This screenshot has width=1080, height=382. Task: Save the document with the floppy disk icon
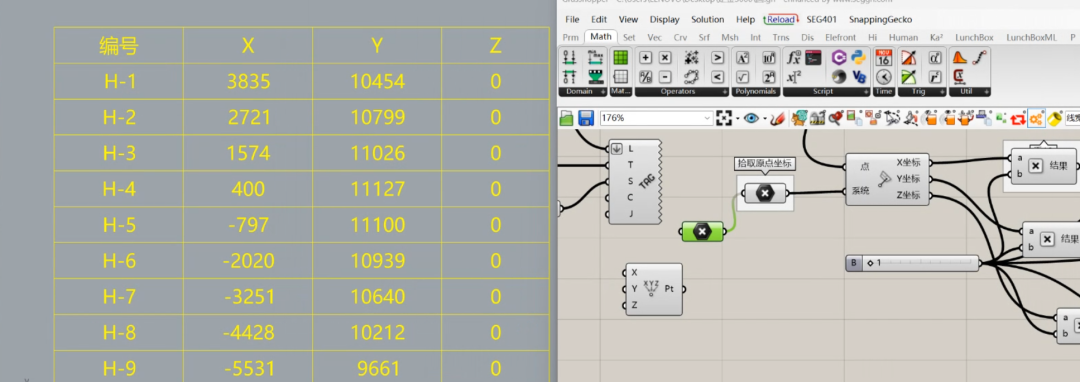[x=586, y=118]
